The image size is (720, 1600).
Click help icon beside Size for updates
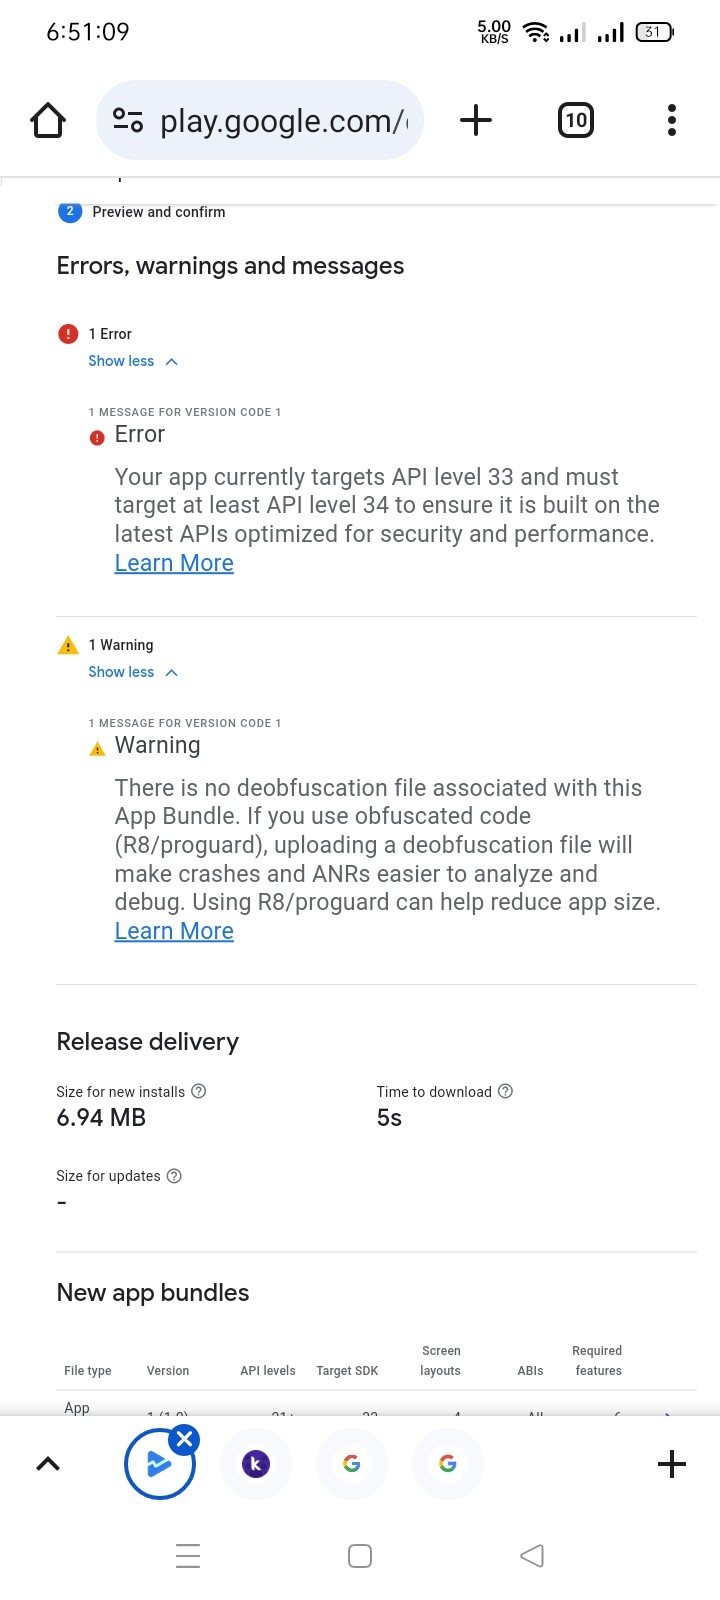pyautogui.click(x=174, y=1176)
